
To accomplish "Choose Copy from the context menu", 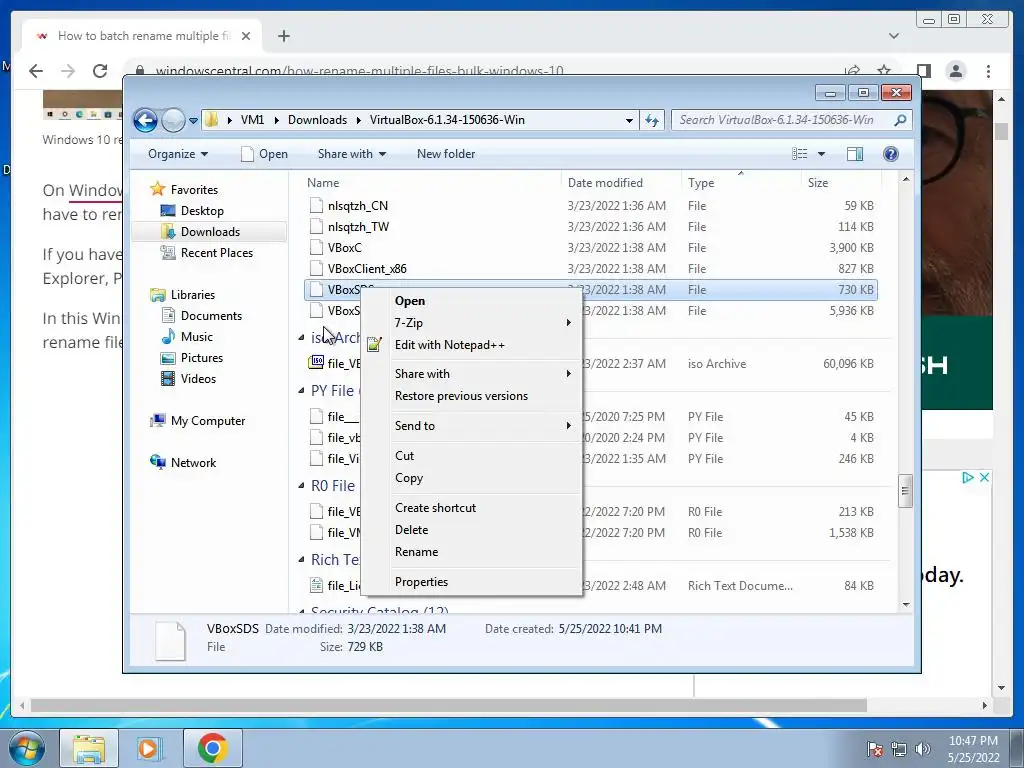I will click(x=471, y=478).
